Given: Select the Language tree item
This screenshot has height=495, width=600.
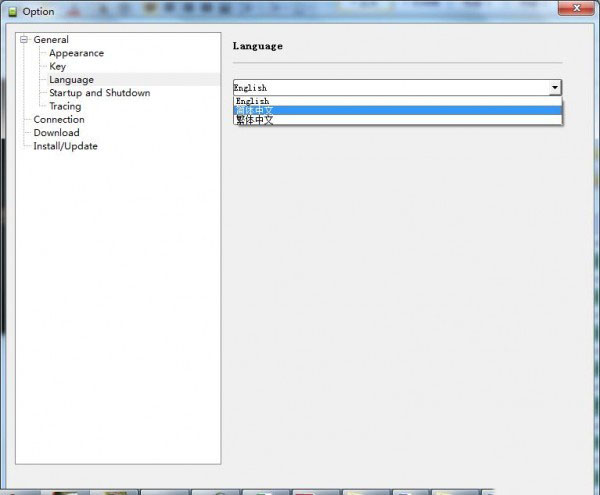Looking at the screenshot, I should [x=72, y=80].
